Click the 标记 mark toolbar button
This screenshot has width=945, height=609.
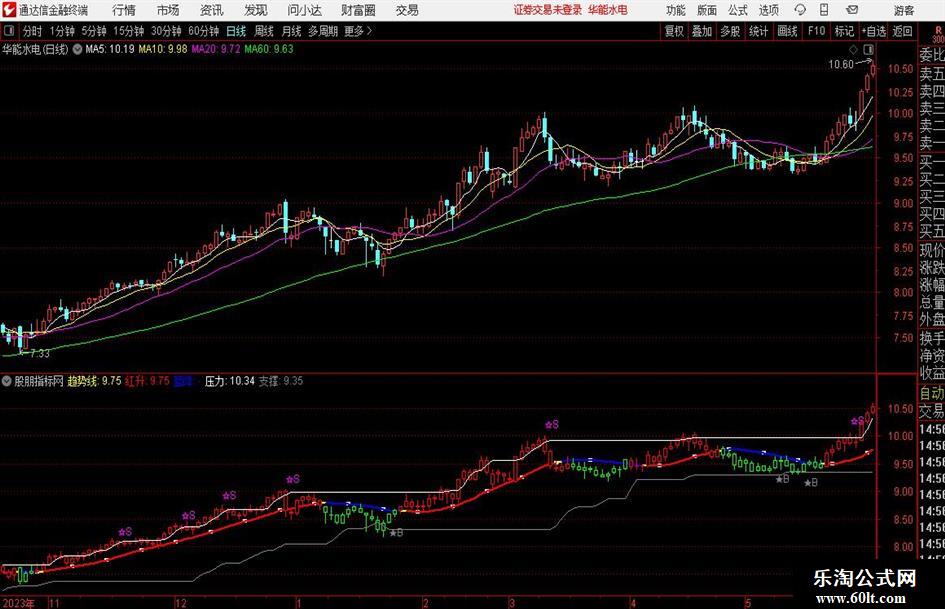pos(844,31)
